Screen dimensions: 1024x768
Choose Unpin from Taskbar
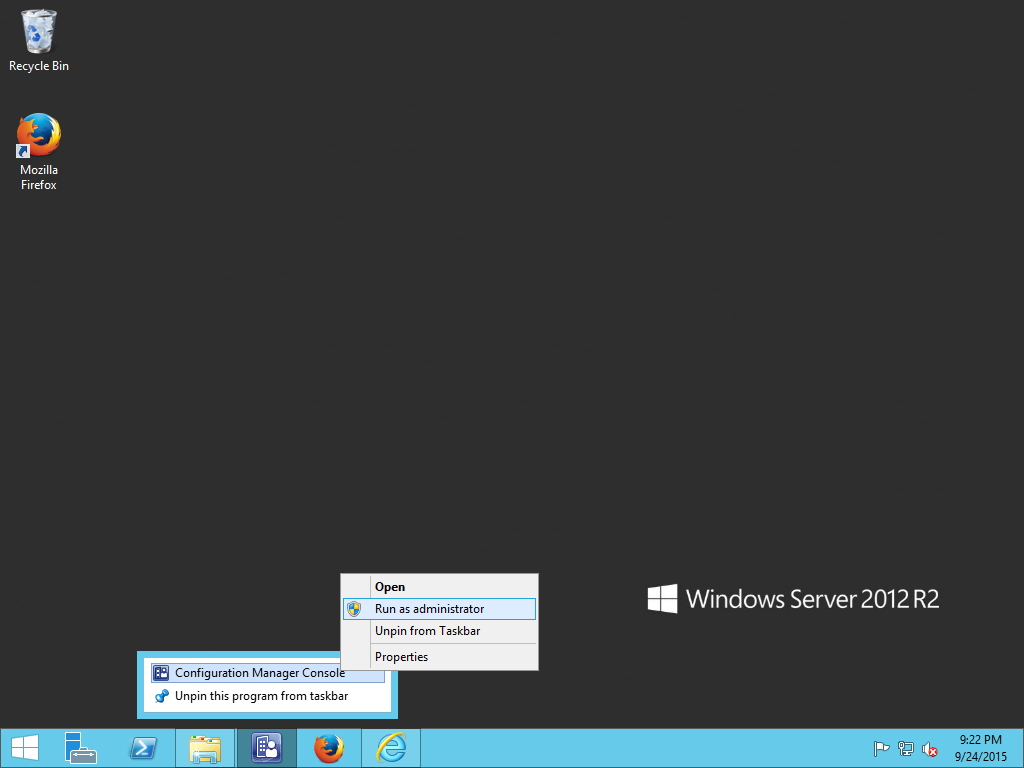point(439,631)
